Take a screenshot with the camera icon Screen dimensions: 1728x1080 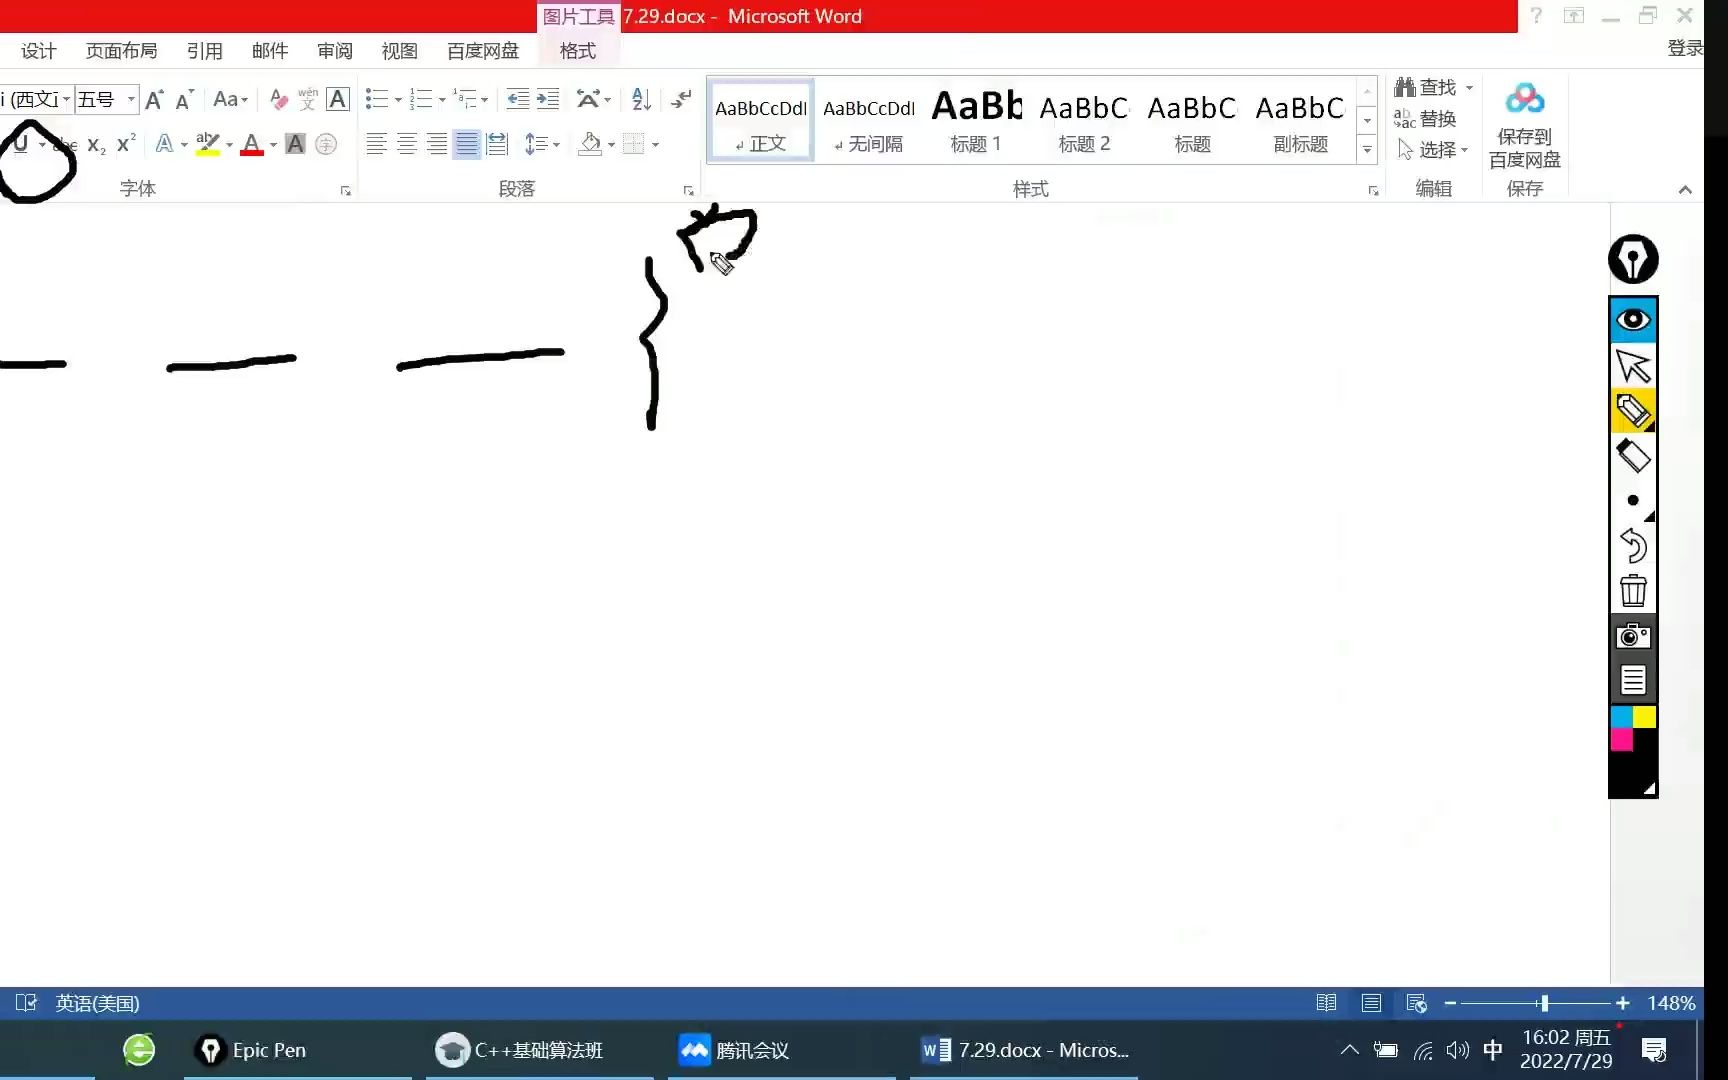coord(1632,634)
